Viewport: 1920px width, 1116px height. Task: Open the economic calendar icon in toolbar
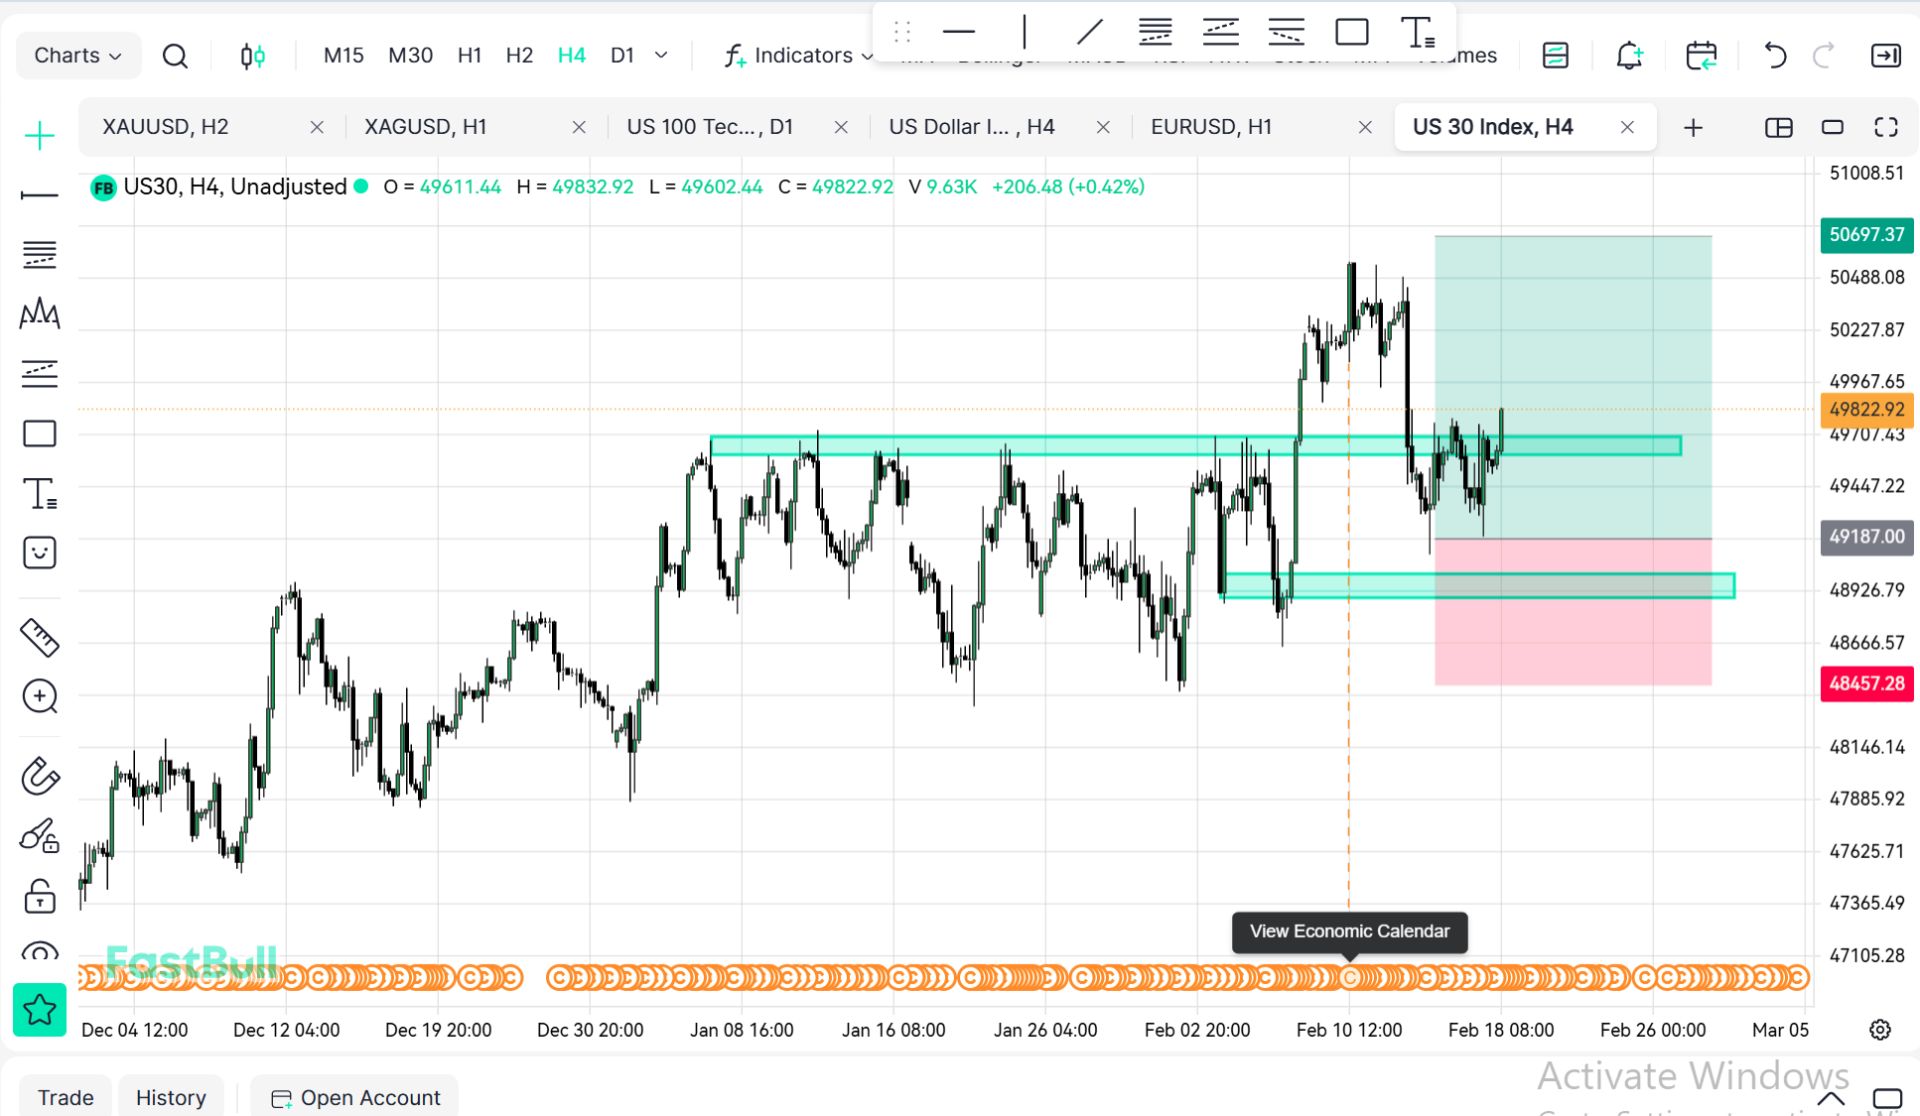pyautogui.click(x=1700, y=56)
